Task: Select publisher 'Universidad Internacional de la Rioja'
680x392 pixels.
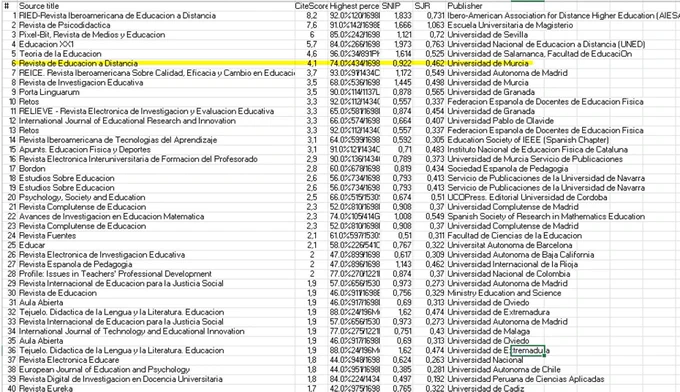Action: (513, 264)
